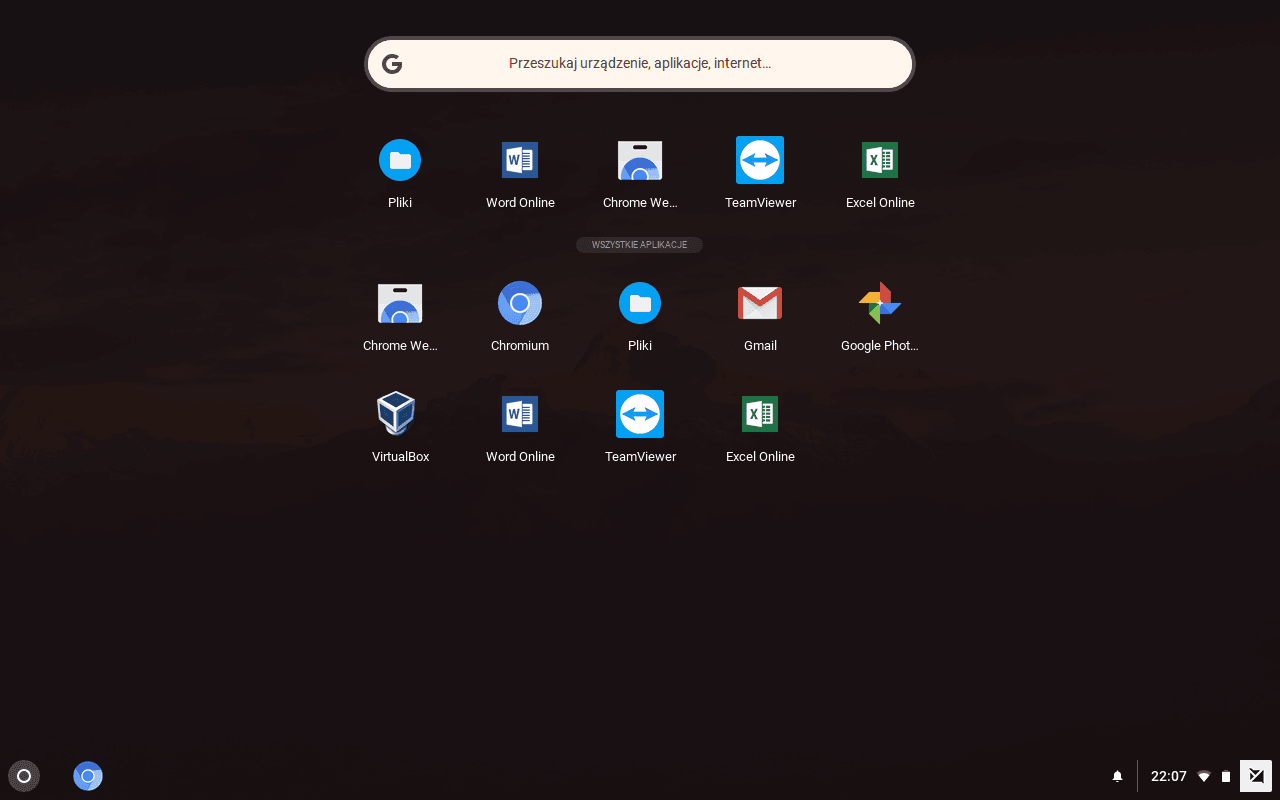1280x800 pixels.
Task: Open the Gmail app
Action: point(760,303)
